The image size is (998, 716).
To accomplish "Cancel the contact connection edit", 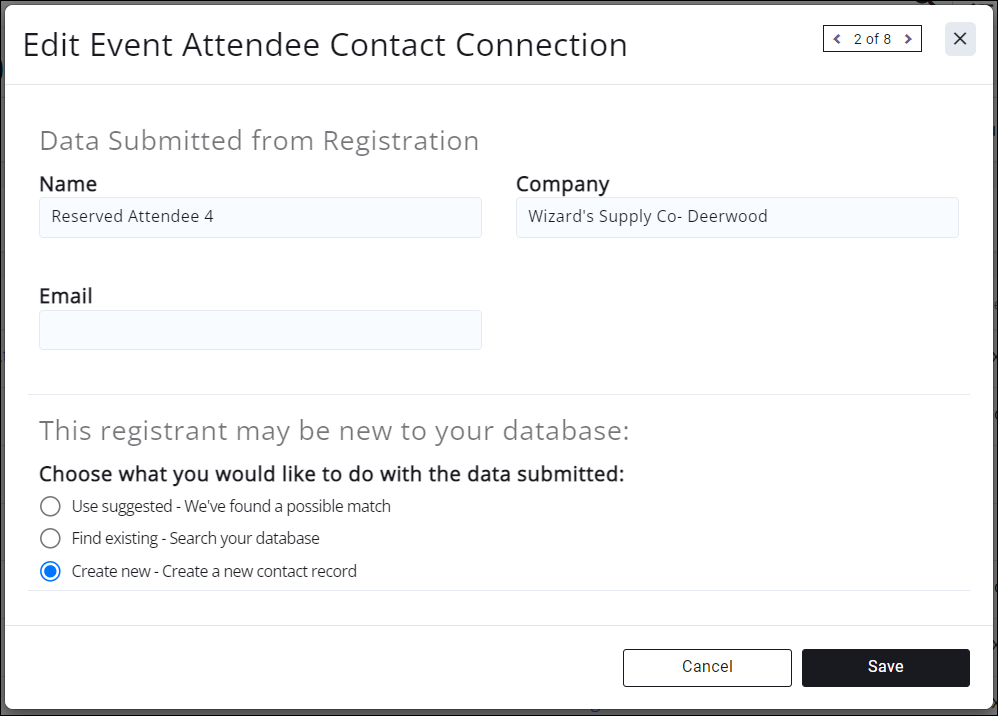I will [x=707, y=667].
